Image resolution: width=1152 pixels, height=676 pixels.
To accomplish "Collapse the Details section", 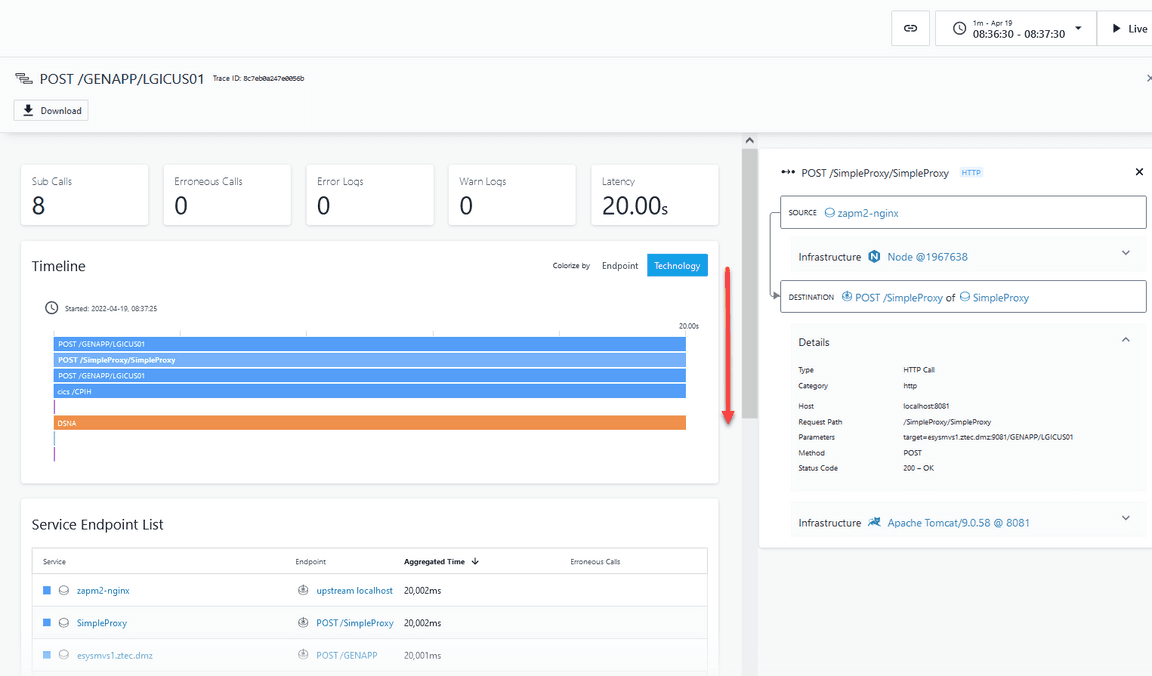I will click(x=1125, y=341).
